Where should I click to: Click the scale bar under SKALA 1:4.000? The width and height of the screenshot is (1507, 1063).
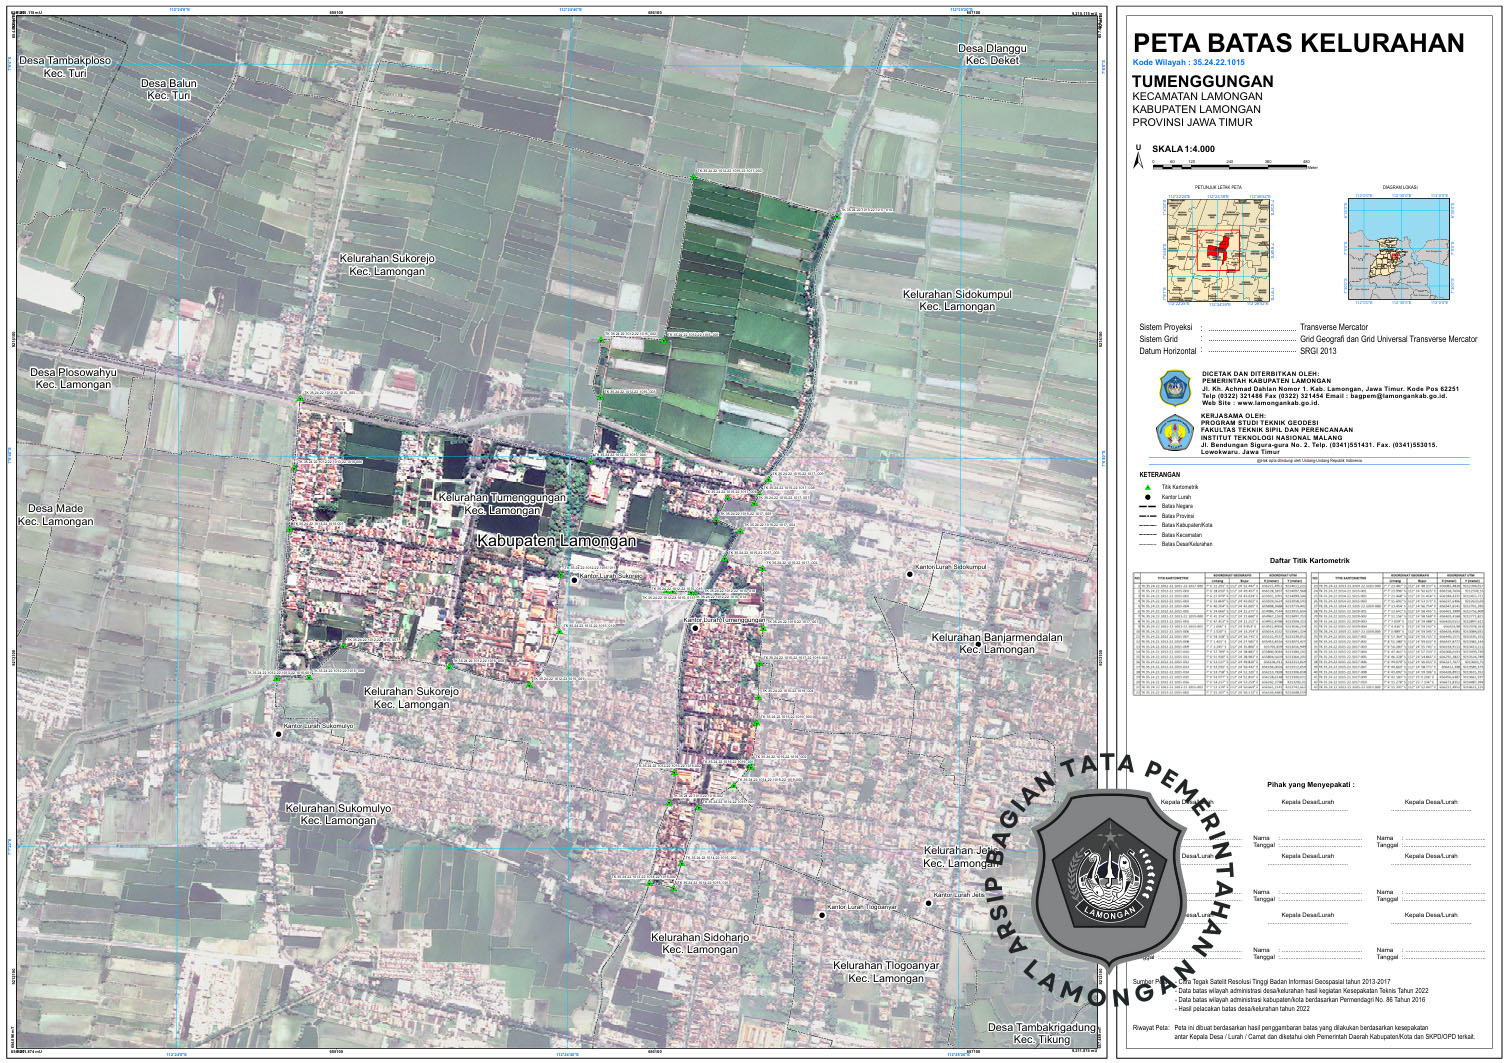point(1230,167)
